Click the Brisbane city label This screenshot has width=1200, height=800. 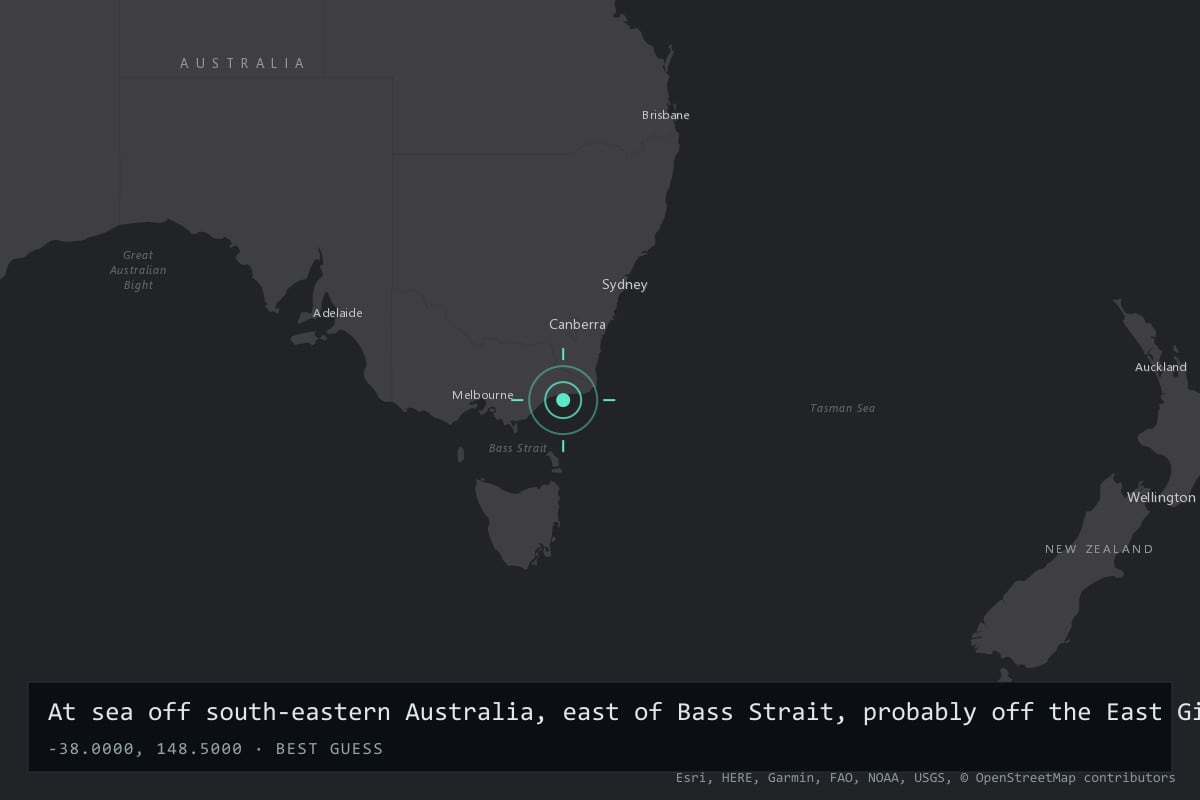666,115
